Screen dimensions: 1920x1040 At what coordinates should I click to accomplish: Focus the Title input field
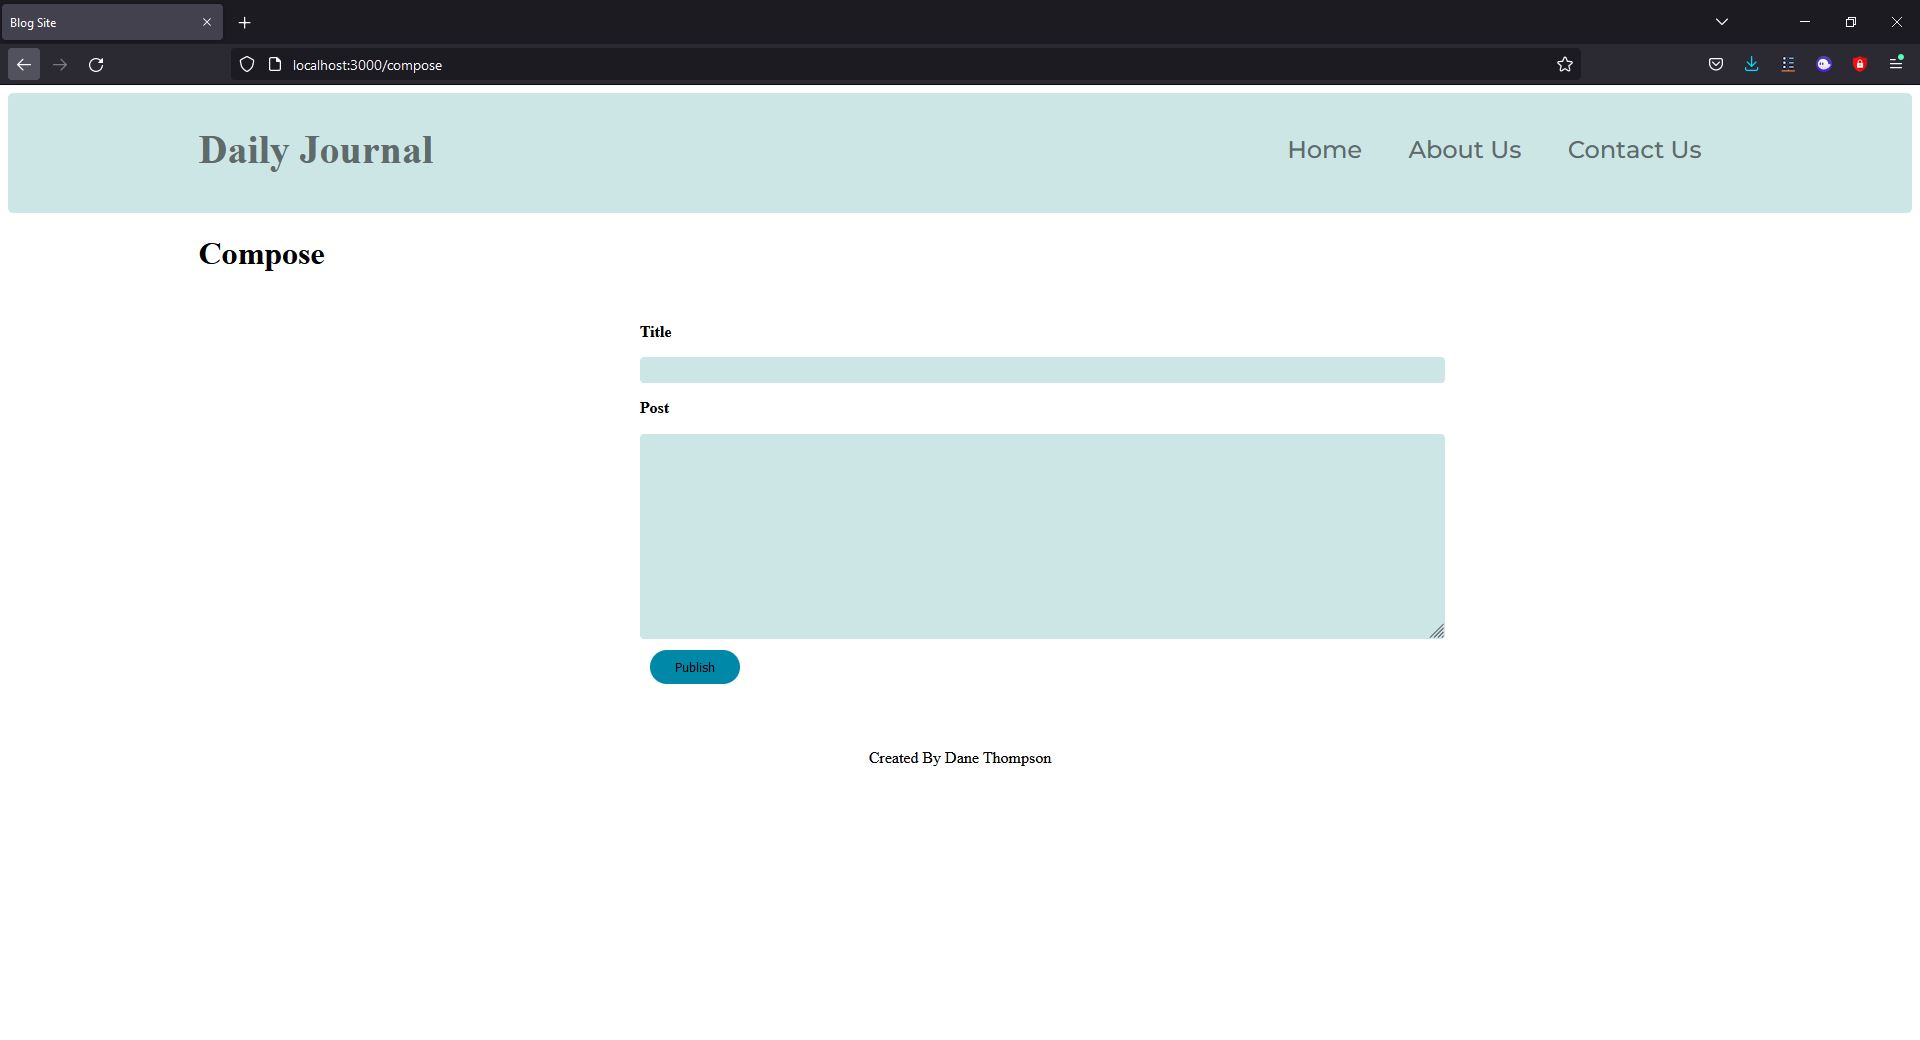[1042, 370]
